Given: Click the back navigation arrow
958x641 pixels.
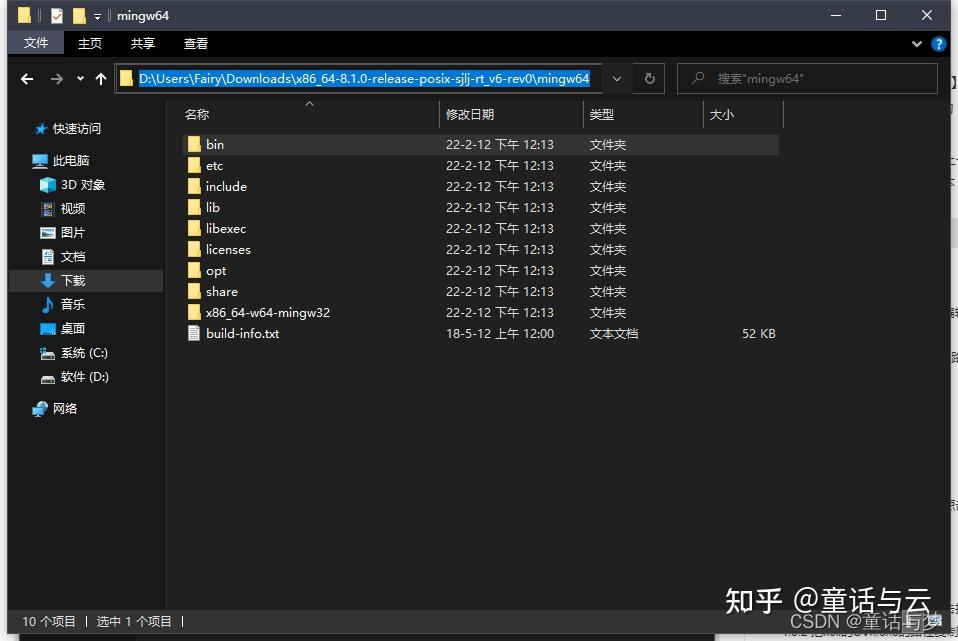Looking at the screenshot, I should (26, 78).
